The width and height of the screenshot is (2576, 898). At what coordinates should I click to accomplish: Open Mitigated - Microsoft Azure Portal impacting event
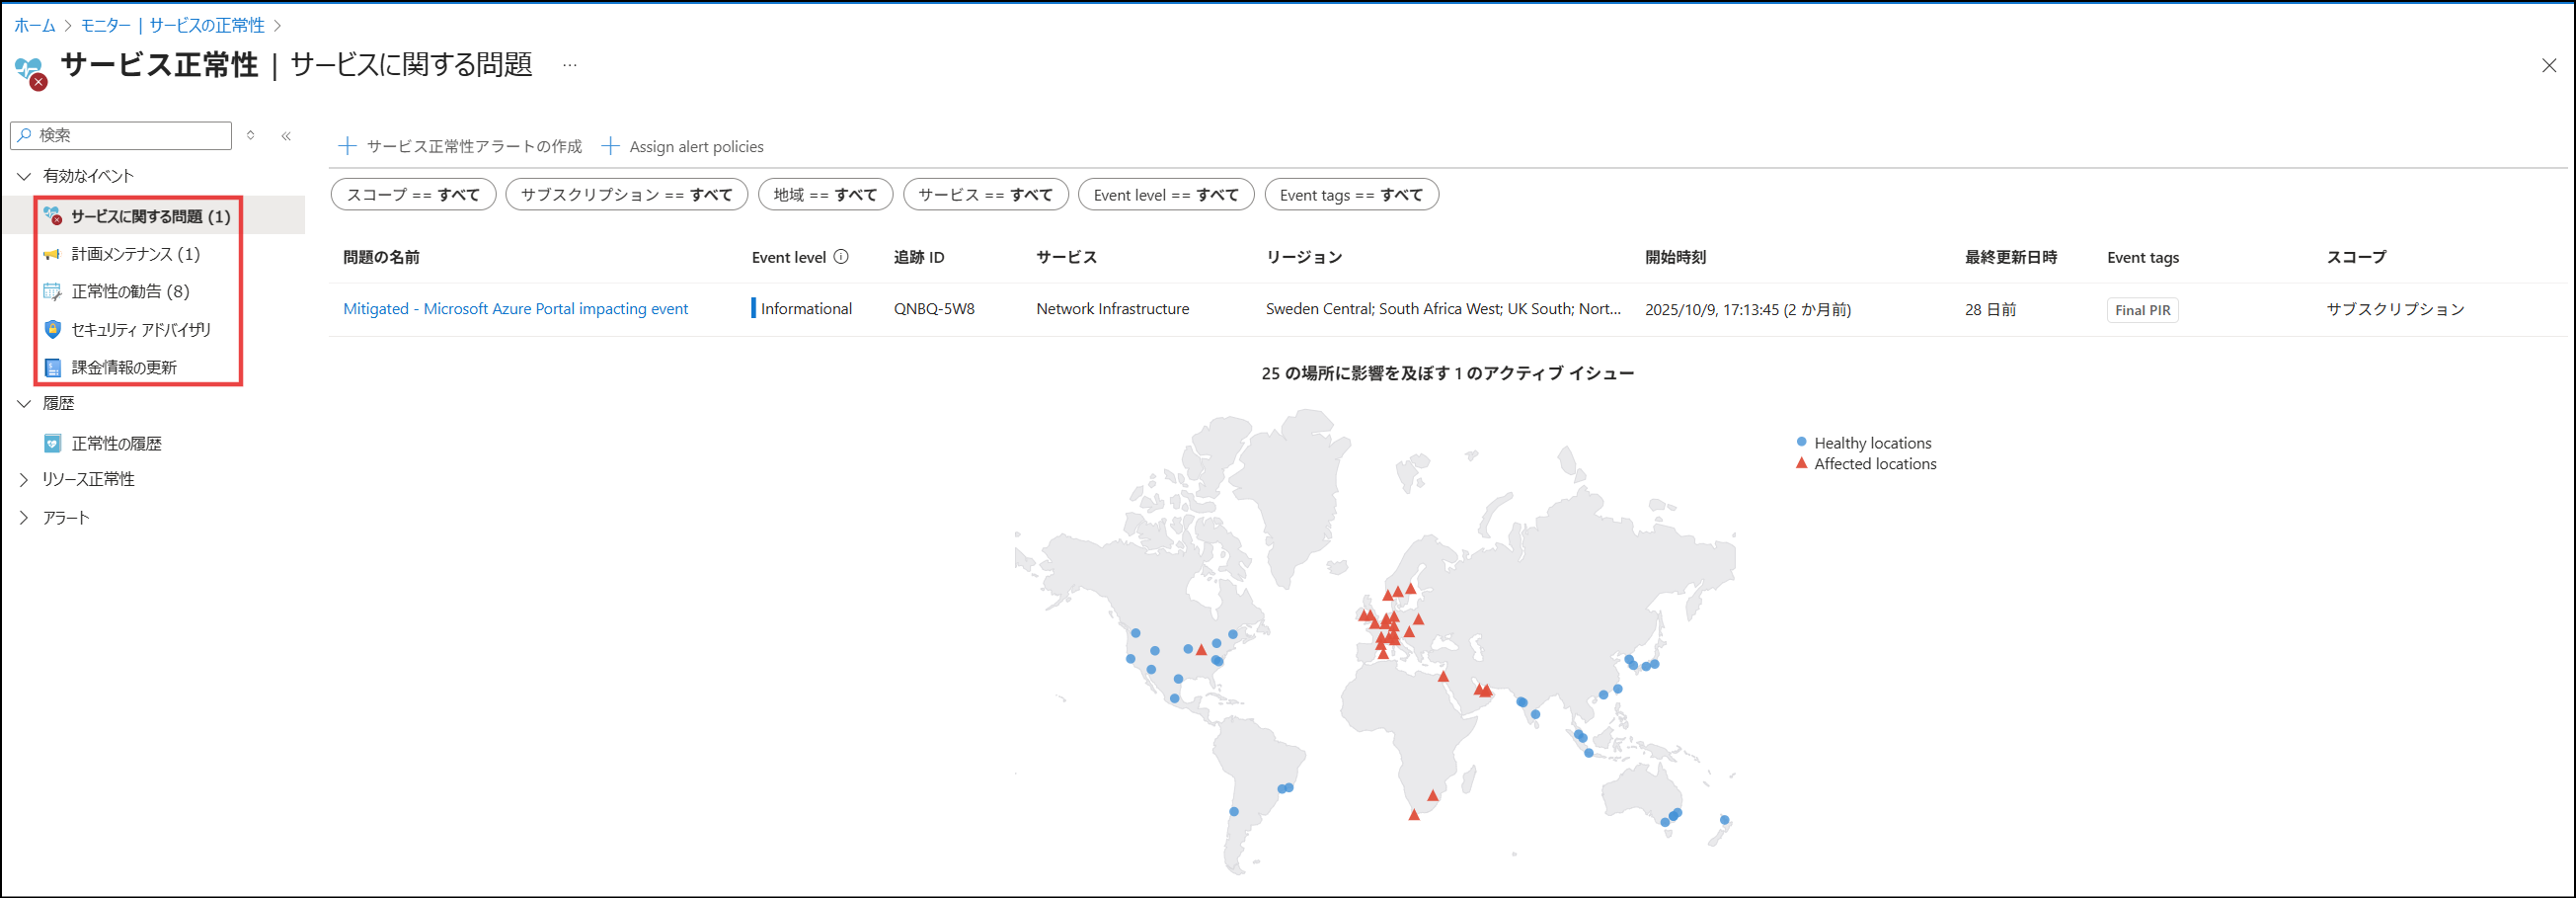[516, 309]
